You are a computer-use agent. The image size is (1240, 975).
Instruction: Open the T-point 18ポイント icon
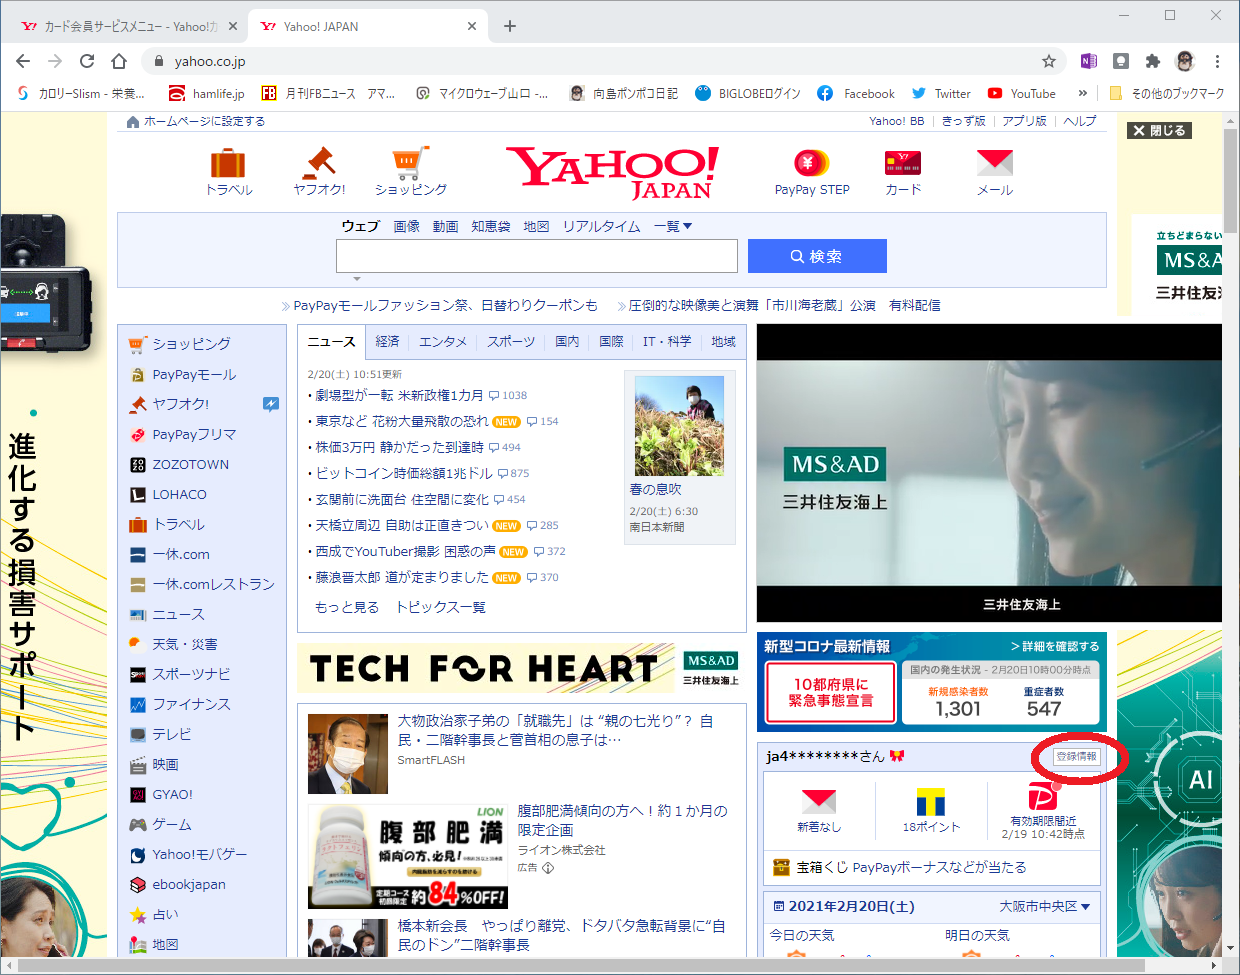coord(931,801)
